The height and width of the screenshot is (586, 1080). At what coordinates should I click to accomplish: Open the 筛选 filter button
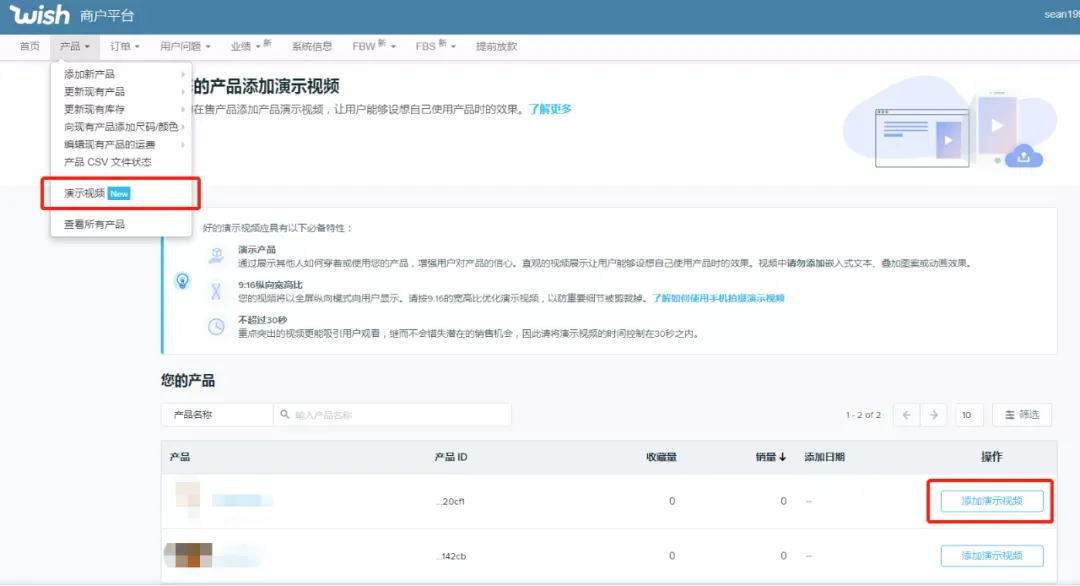1022,415
